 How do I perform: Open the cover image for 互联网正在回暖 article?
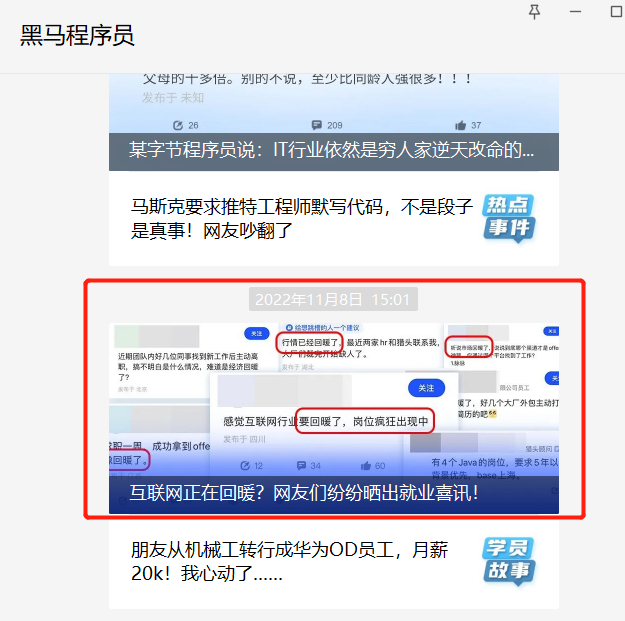point(334,418)
